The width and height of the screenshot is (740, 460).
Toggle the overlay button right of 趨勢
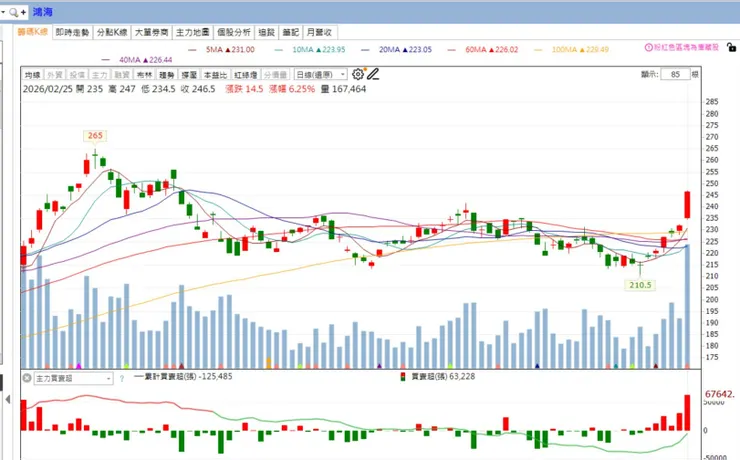pyautogui.click(x=189, y=75)
